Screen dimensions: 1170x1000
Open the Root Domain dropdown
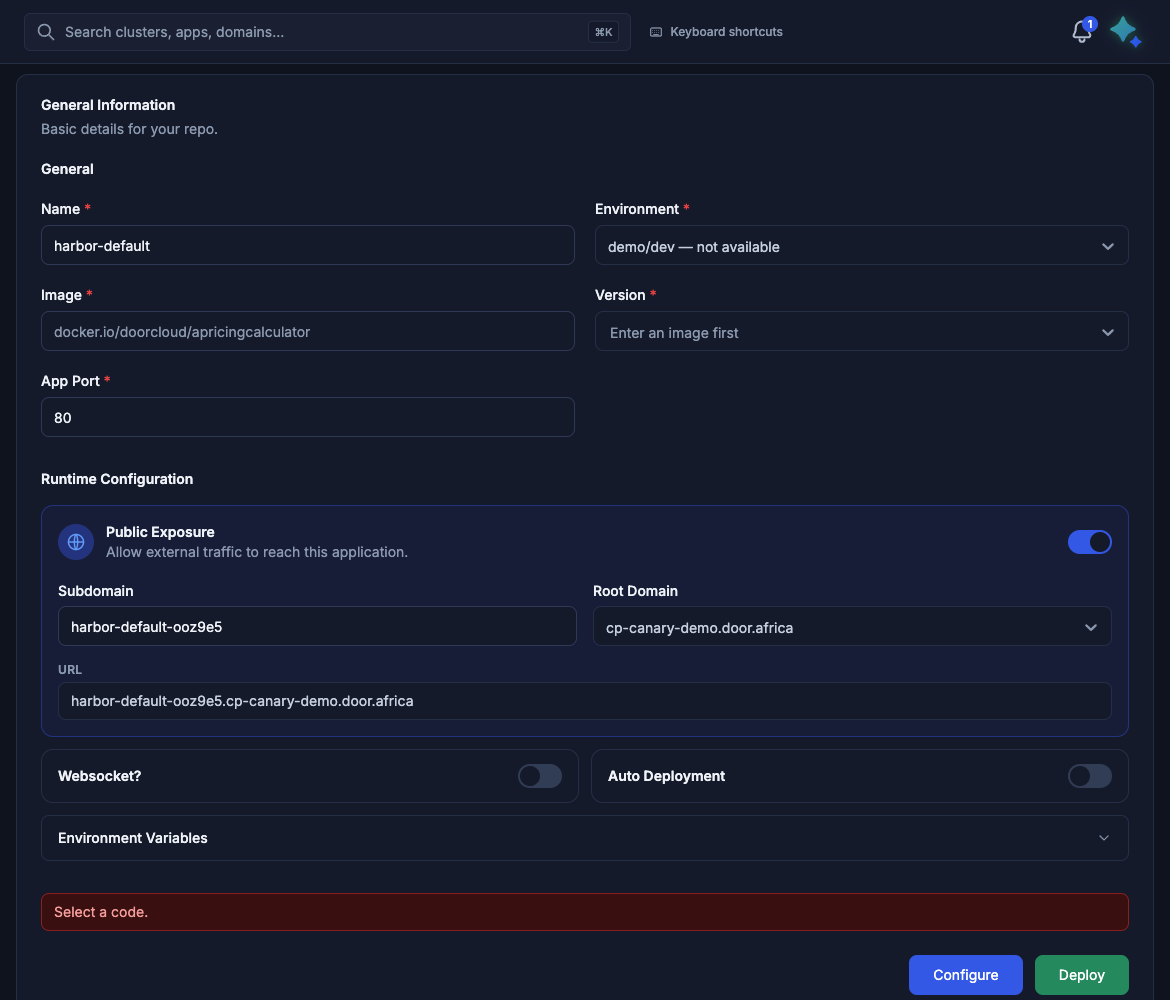click(x=851, y=626)
